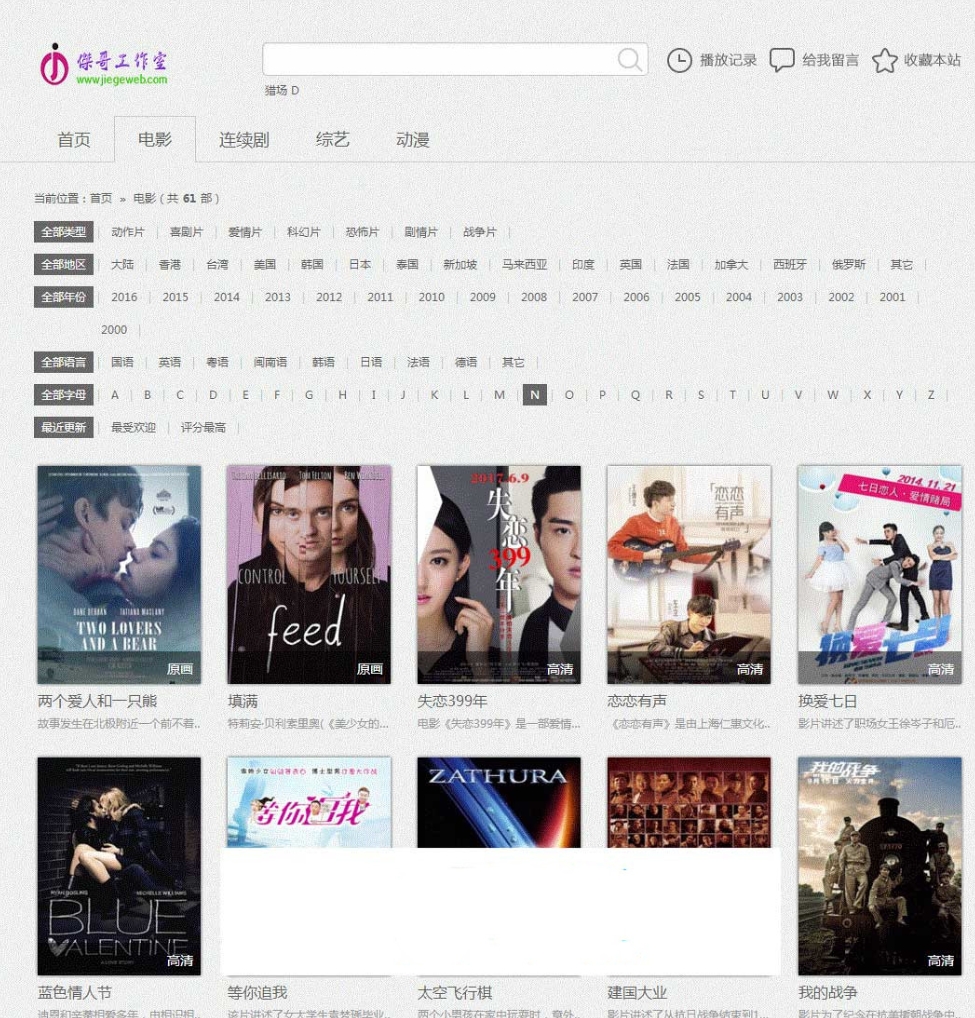Click the 等你追我 title link
This screenshot has width=975, height=1018.
[257, 993]
